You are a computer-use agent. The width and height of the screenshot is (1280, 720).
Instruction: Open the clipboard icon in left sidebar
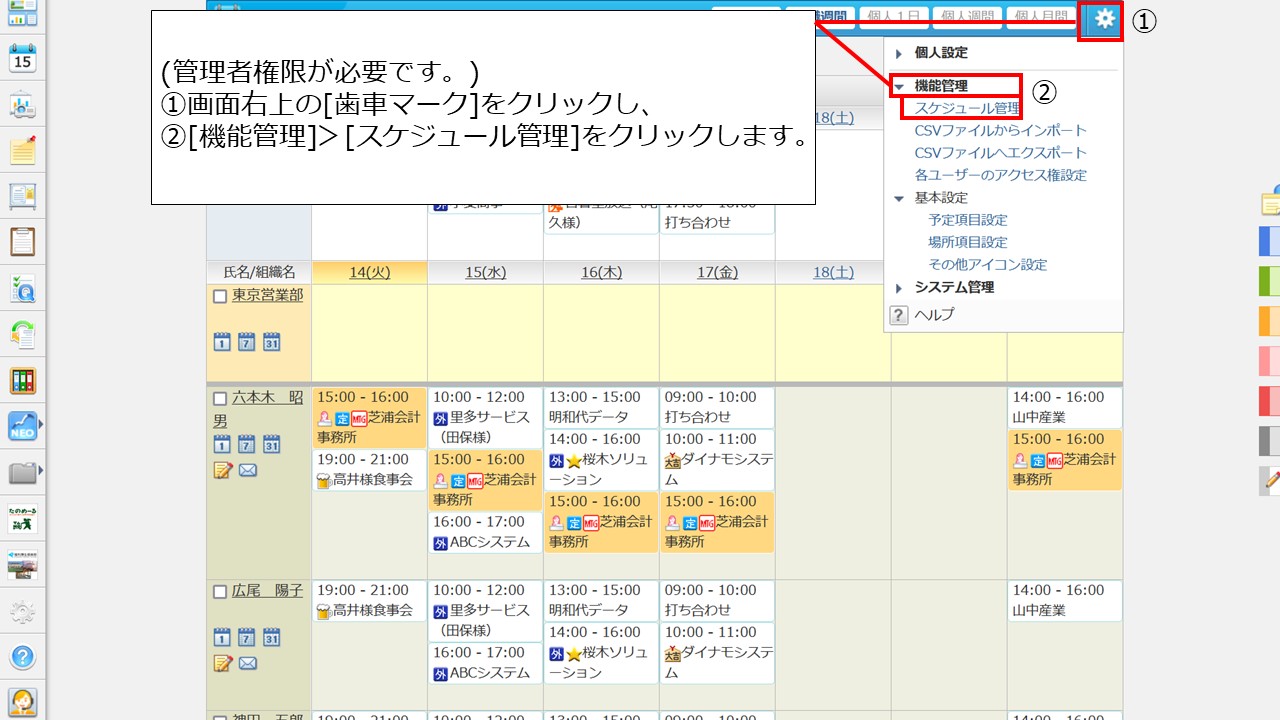(x=22, y=242)
